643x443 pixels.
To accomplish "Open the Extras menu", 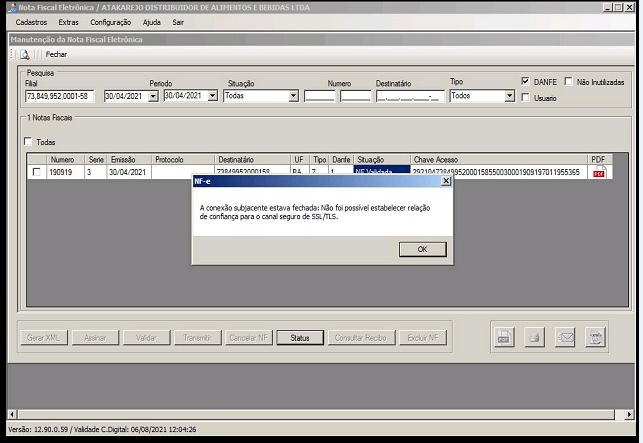I will coord(68,22).
